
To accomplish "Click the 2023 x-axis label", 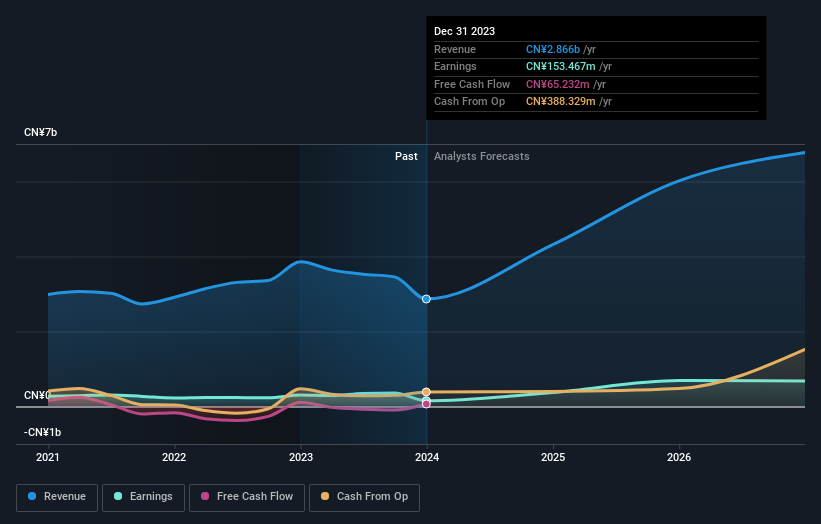I will coord(301,458).
